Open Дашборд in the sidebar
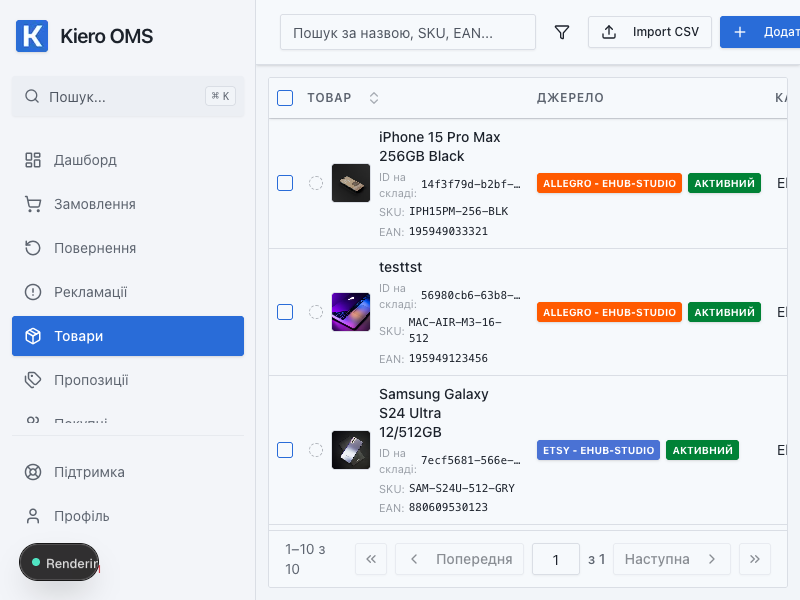This screenshot has width=800, height=600. coord(128,160)
